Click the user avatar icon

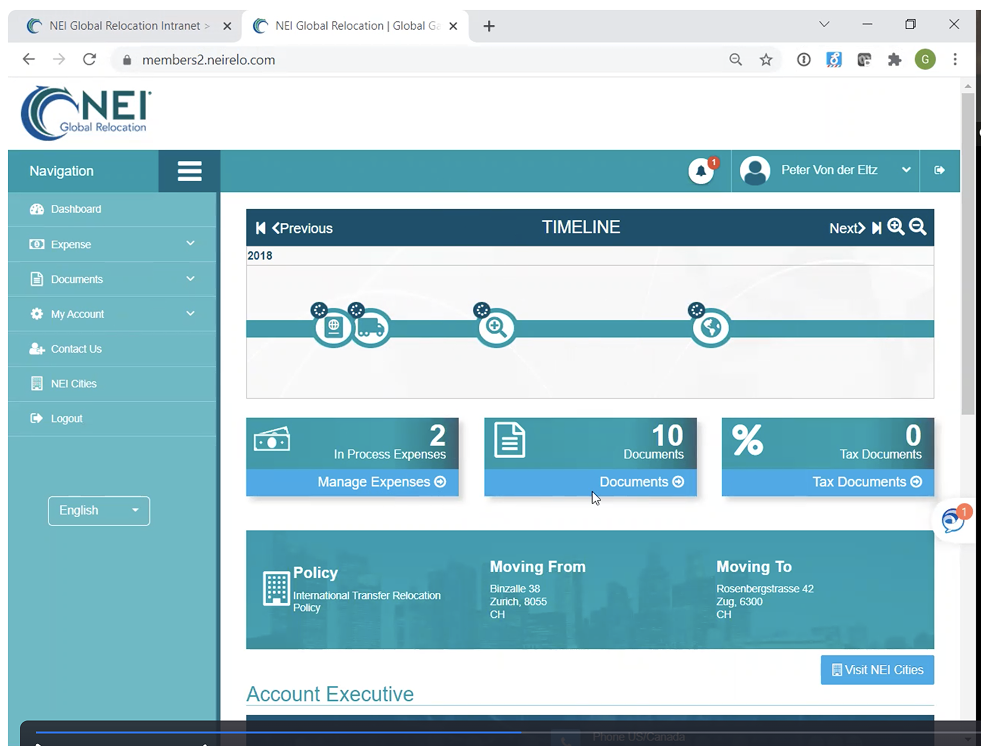[755, 170]
